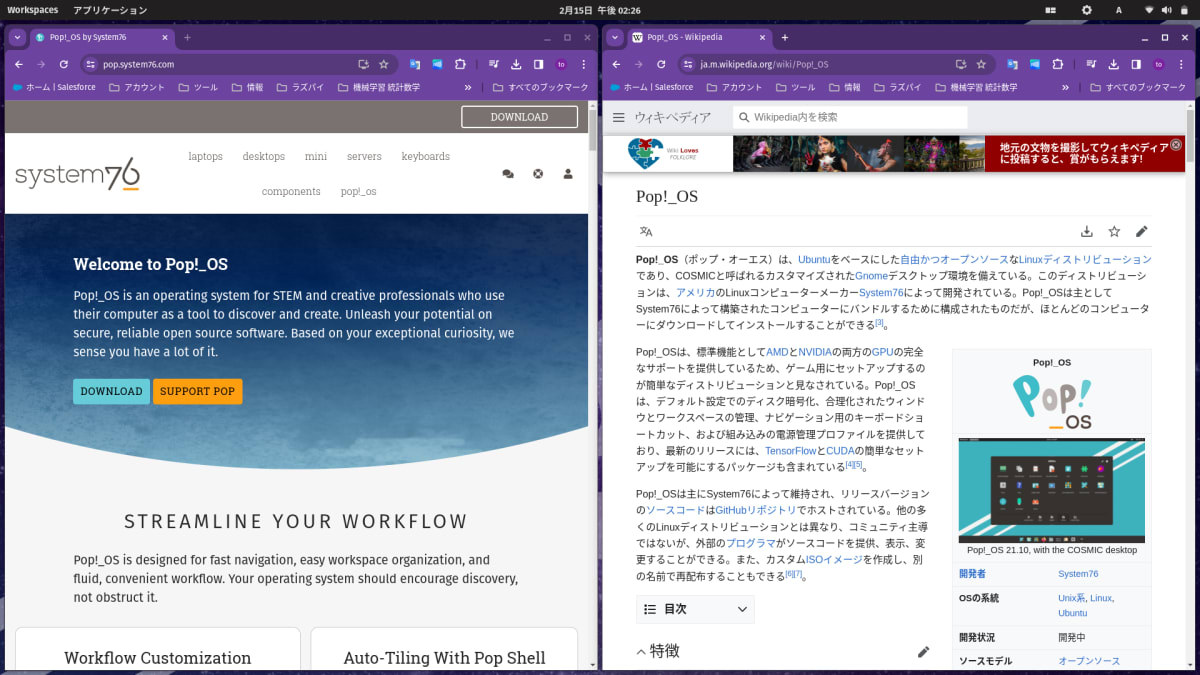Close the Wiki Loves Folklore banner
1200x675 pixels.
point(1176,145)
